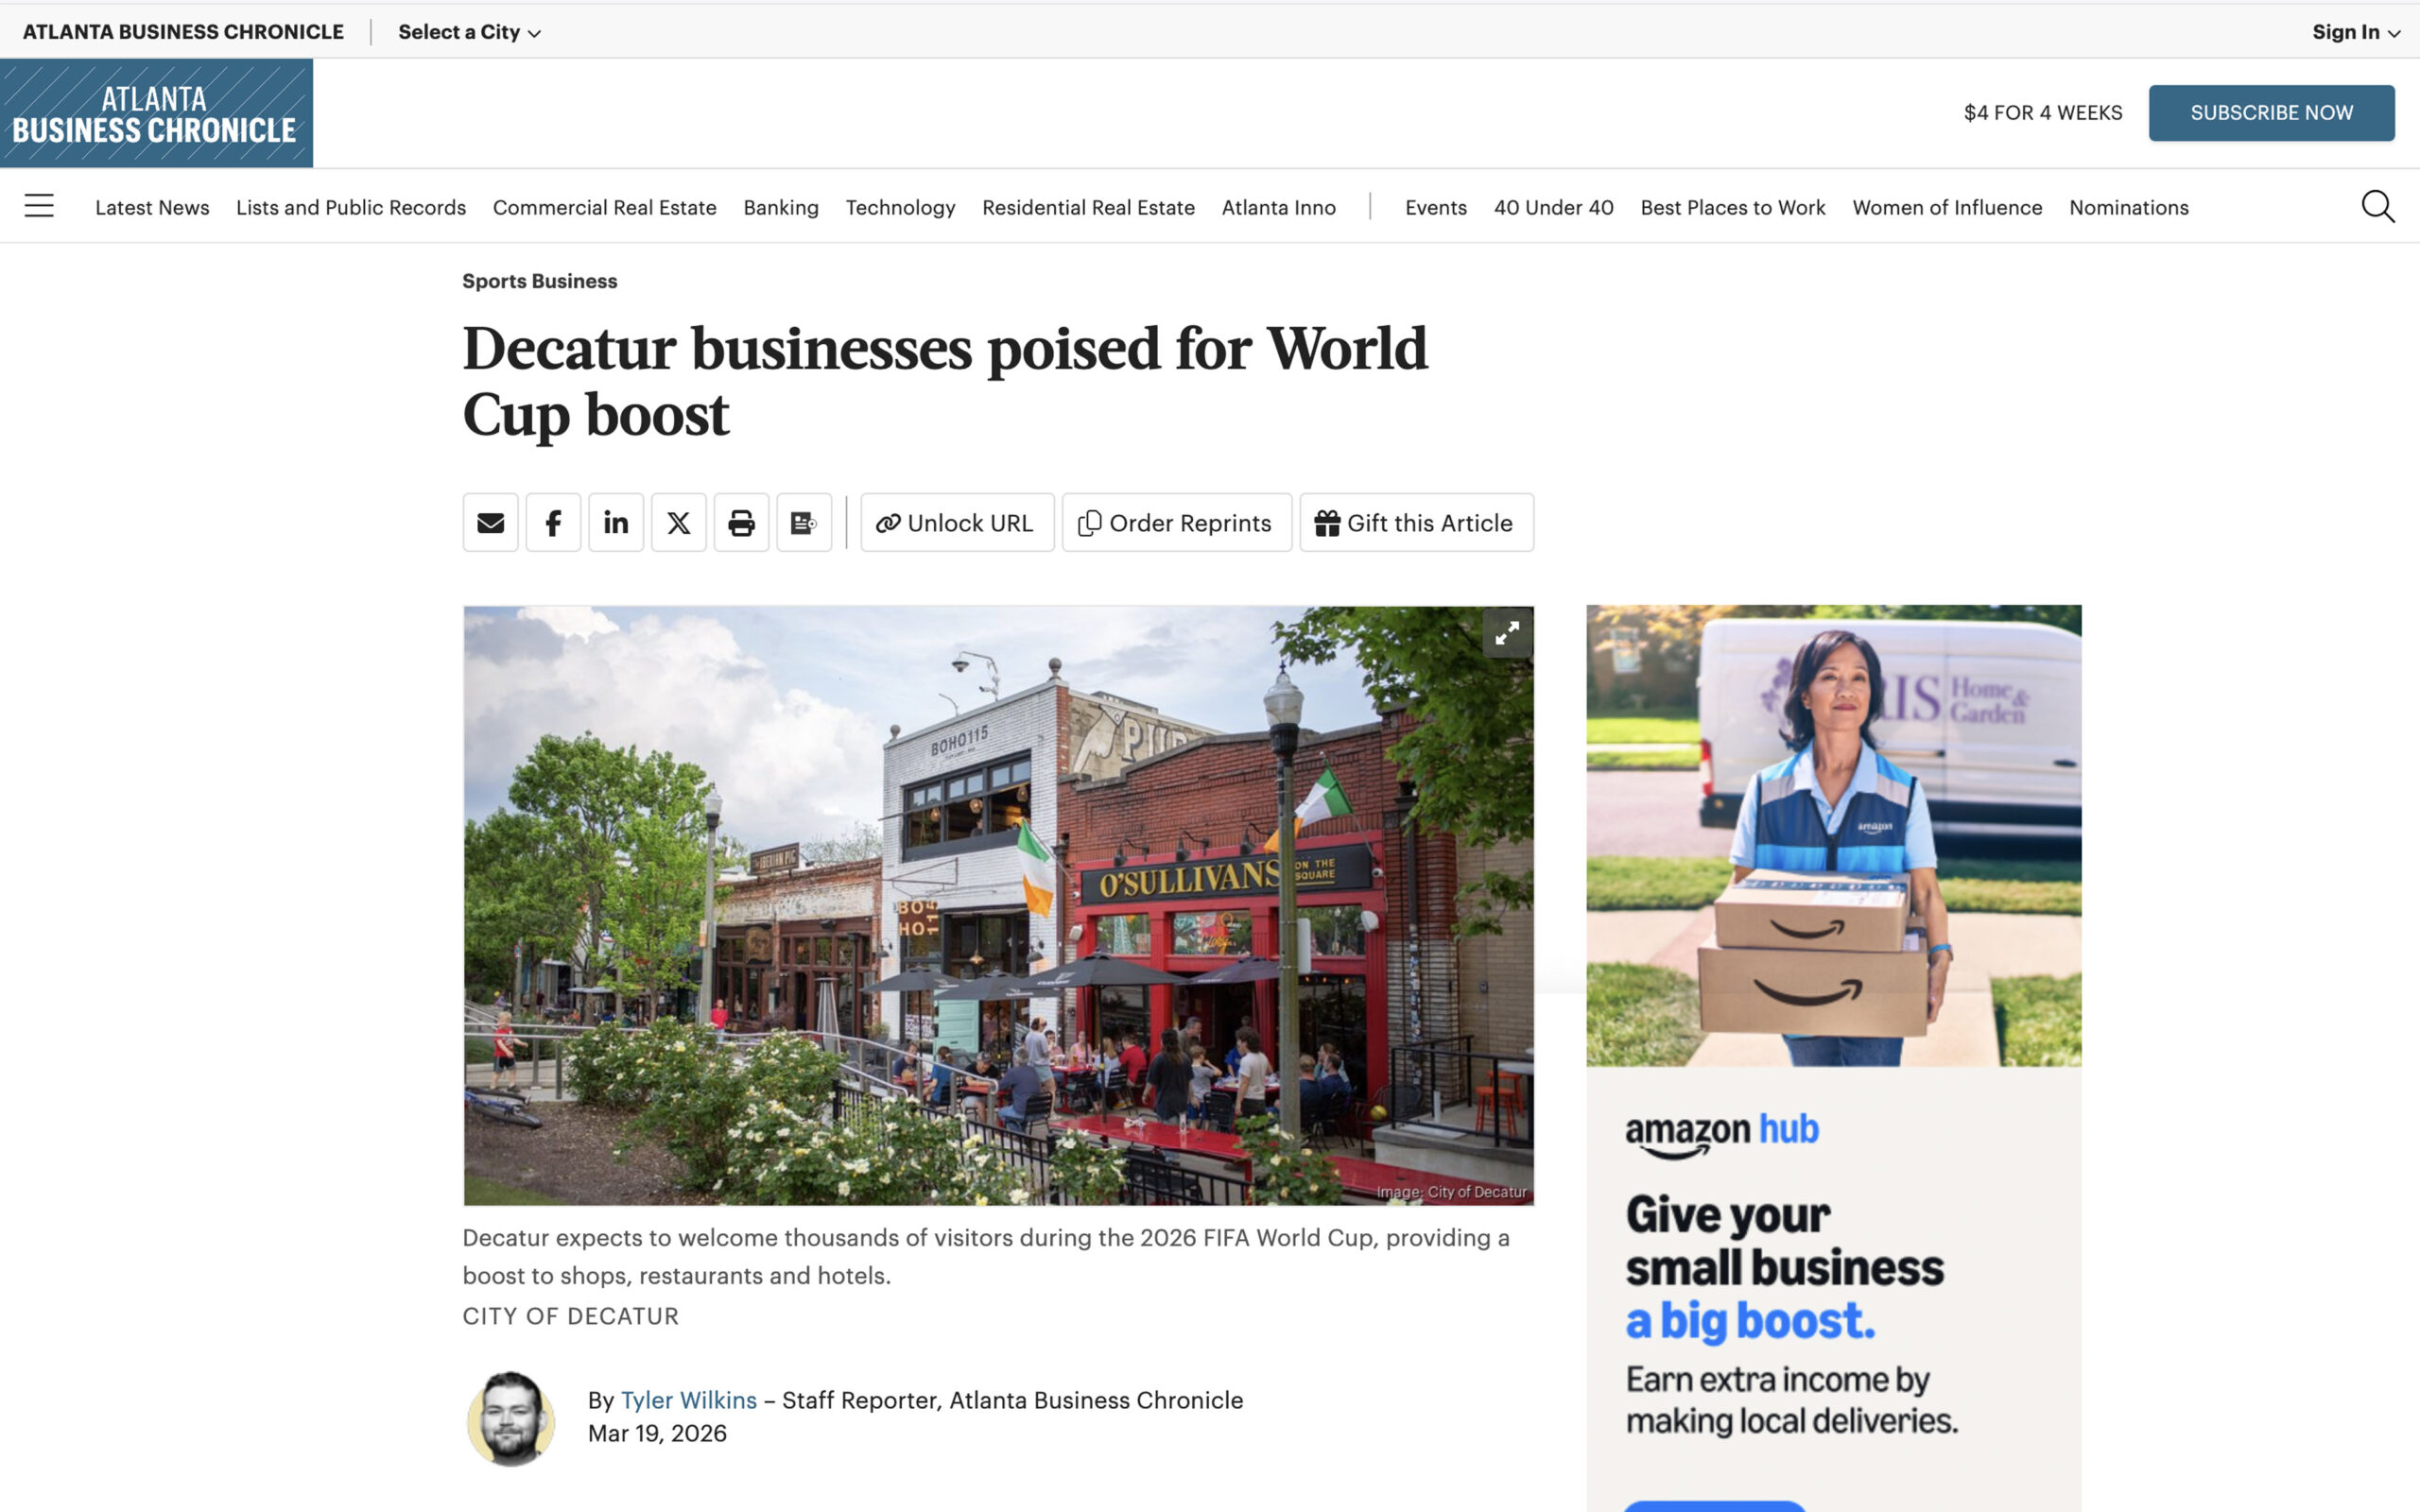This screenshot has height=1512, width=2420.
Task: Open the hamburger navigation menu
Action: 39,206
